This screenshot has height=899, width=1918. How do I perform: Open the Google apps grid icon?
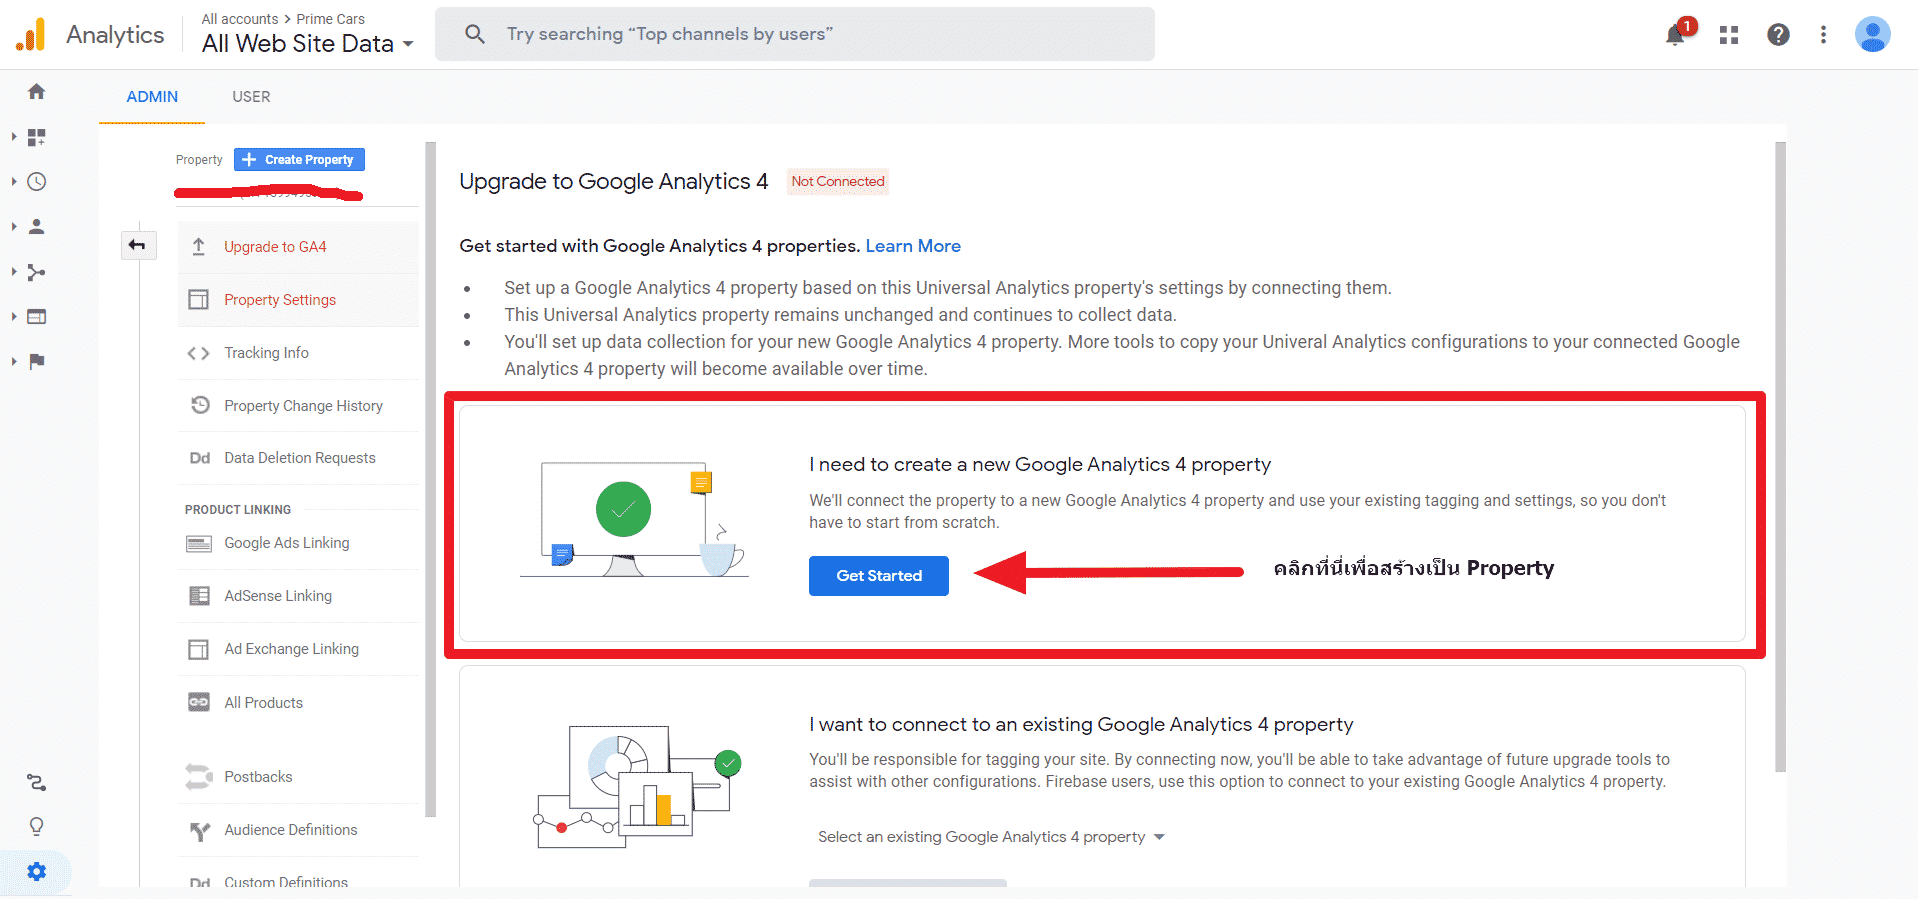[x=1729, y=35]
